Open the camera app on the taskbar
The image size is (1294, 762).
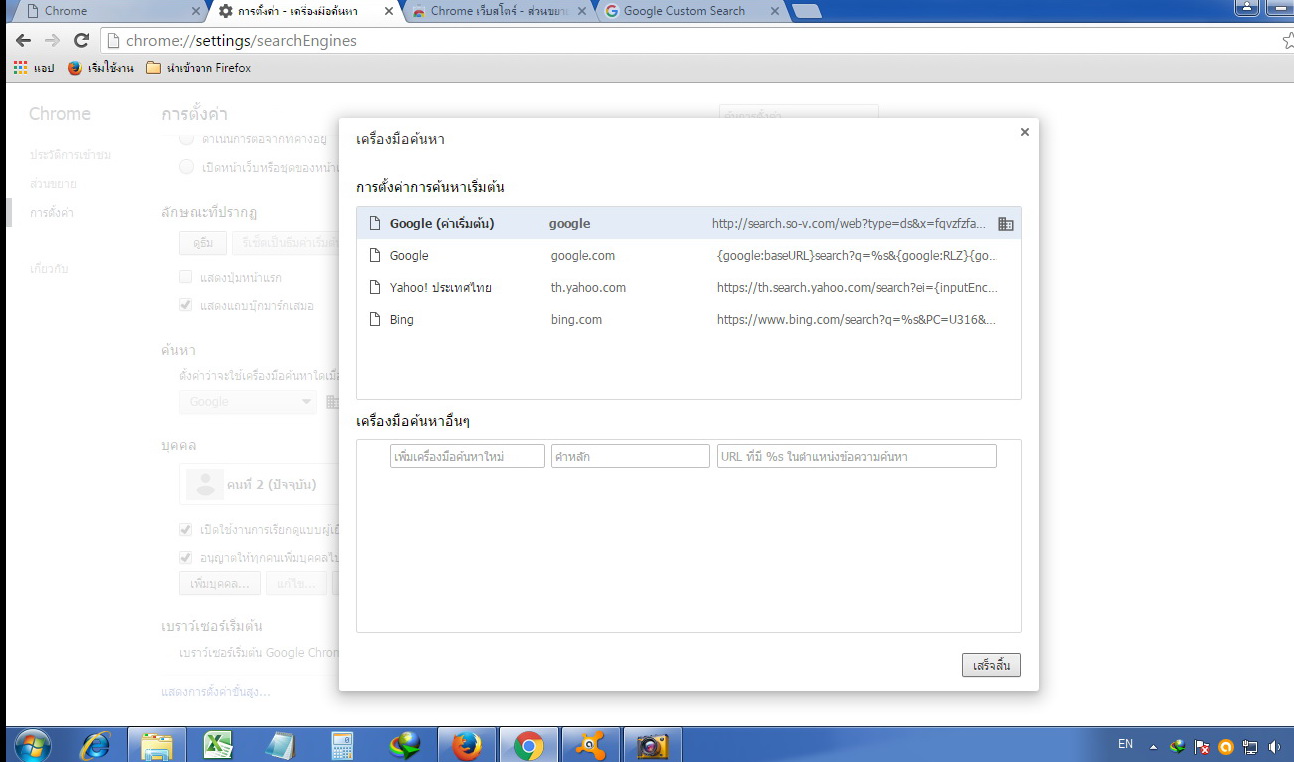tap(653, 745)
